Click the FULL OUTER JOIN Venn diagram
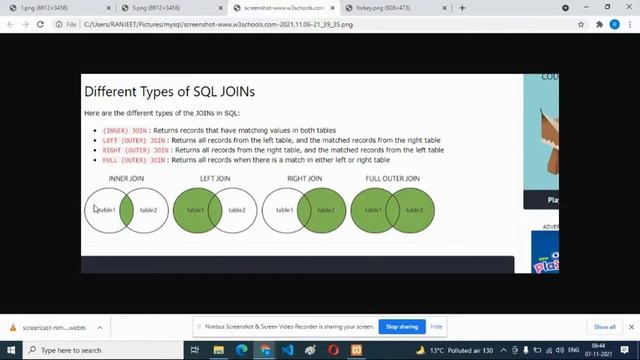Viewport: 640px width, 360px height. 393,210
